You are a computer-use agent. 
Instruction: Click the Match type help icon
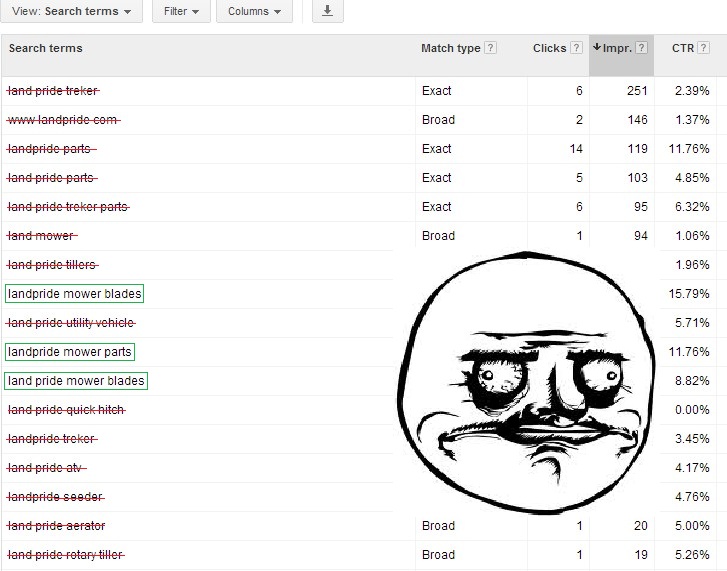pos(491,48)
